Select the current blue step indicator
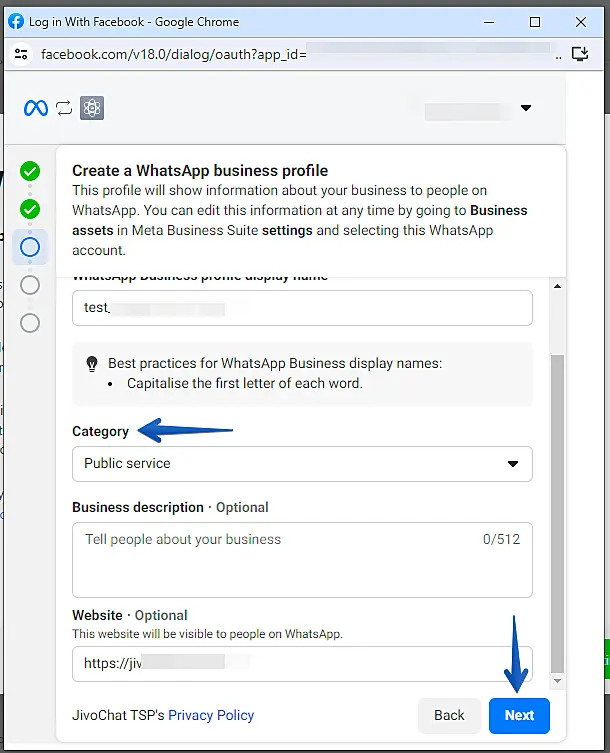Screen dimensions: 610x753 pos(30,247)
